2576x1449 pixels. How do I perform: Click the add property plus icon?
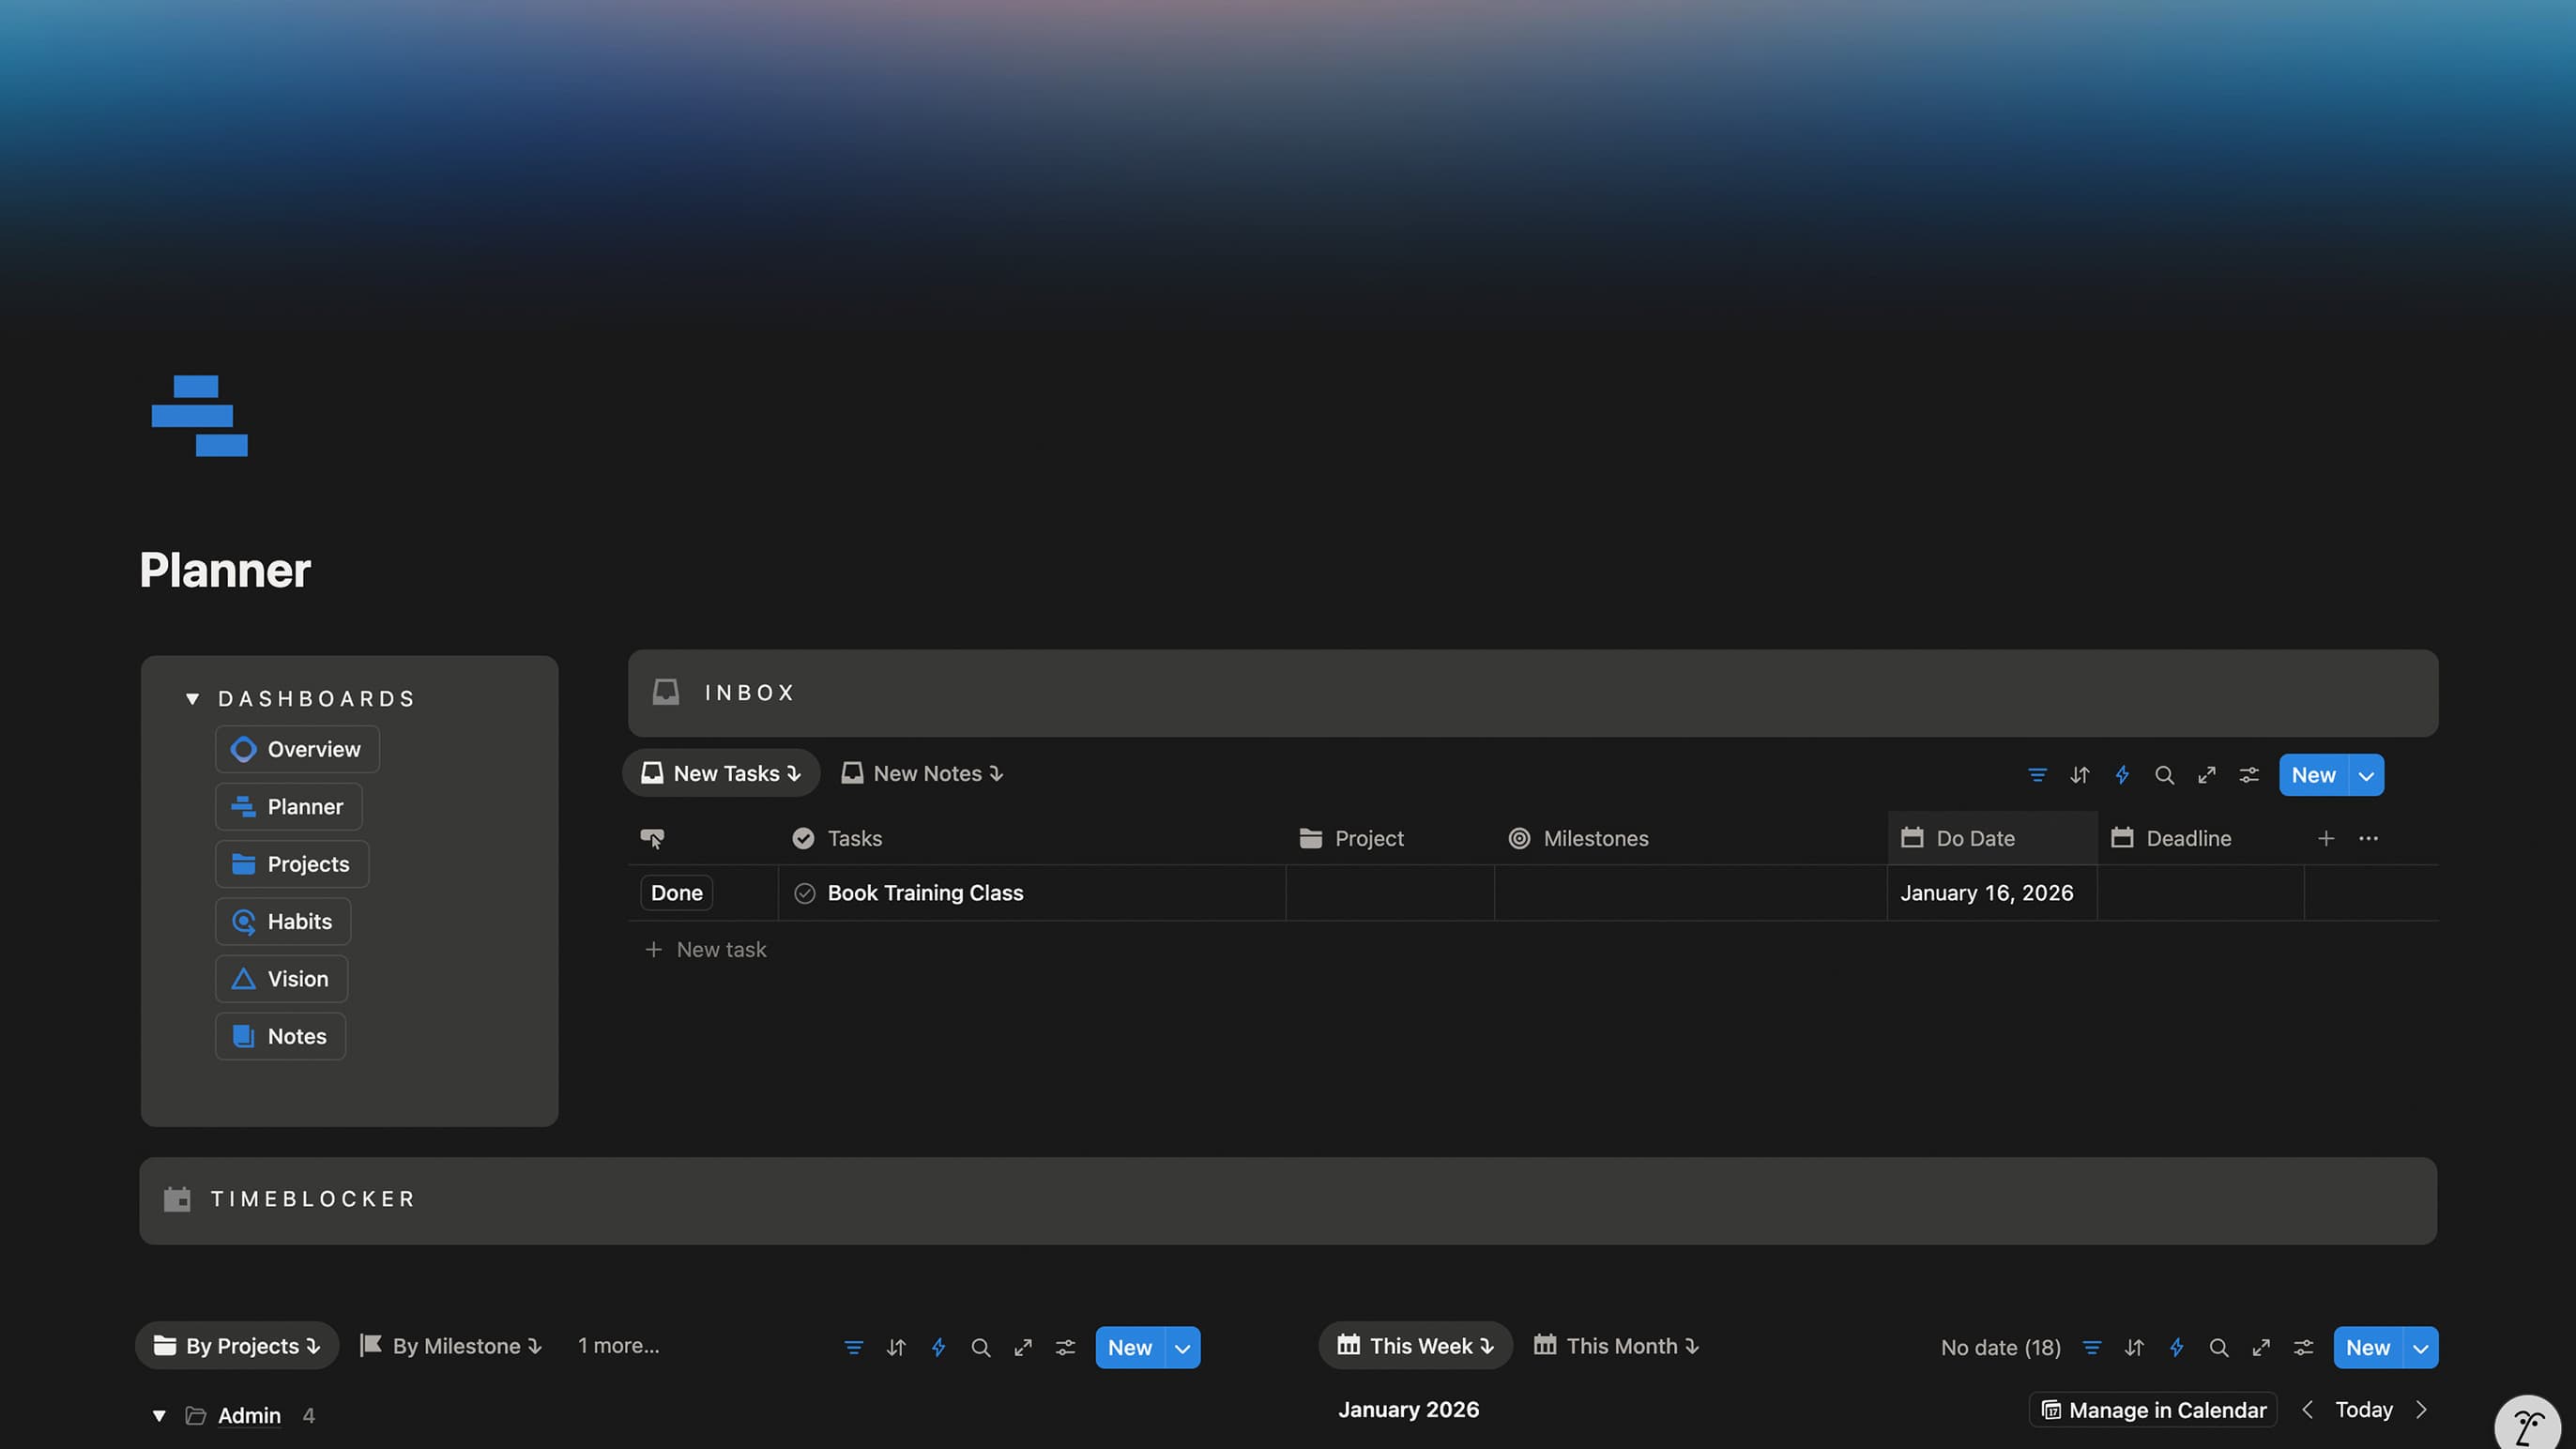pos(2326,838)
